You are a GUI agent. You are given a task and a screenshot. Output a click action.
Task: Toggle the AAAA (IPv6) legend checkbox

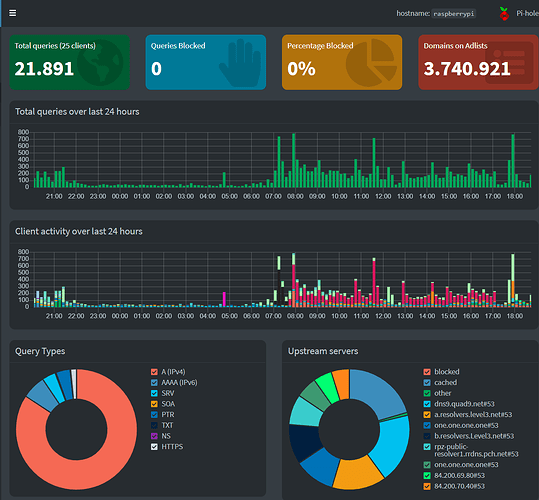point(154,382)
